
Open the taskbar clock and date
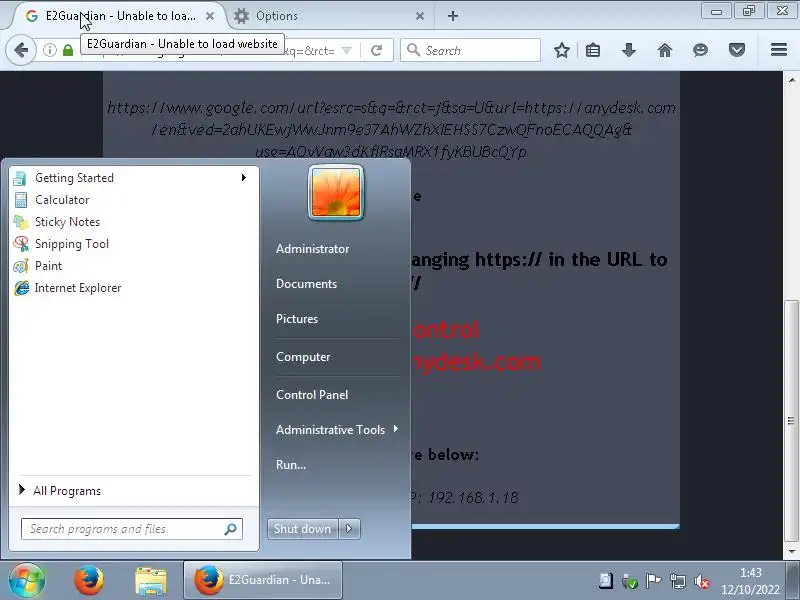click(751, 581)
